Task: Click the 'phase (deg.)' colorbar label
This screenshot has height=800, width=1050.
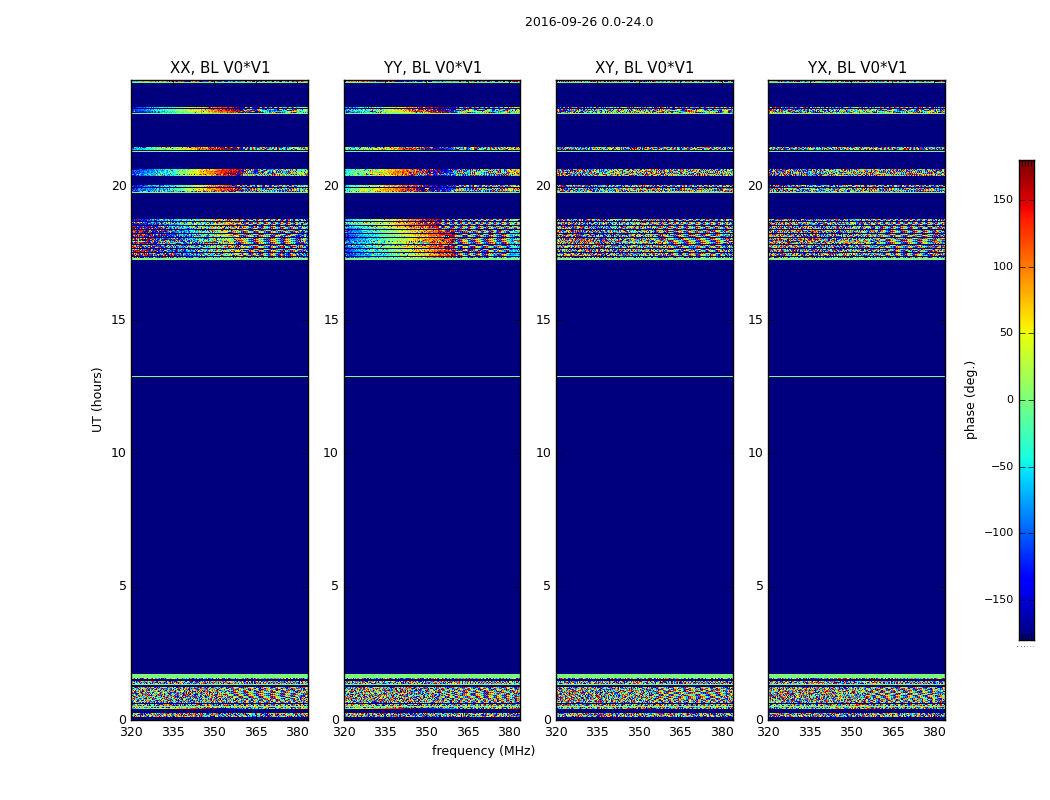Action: coord(969,399)
